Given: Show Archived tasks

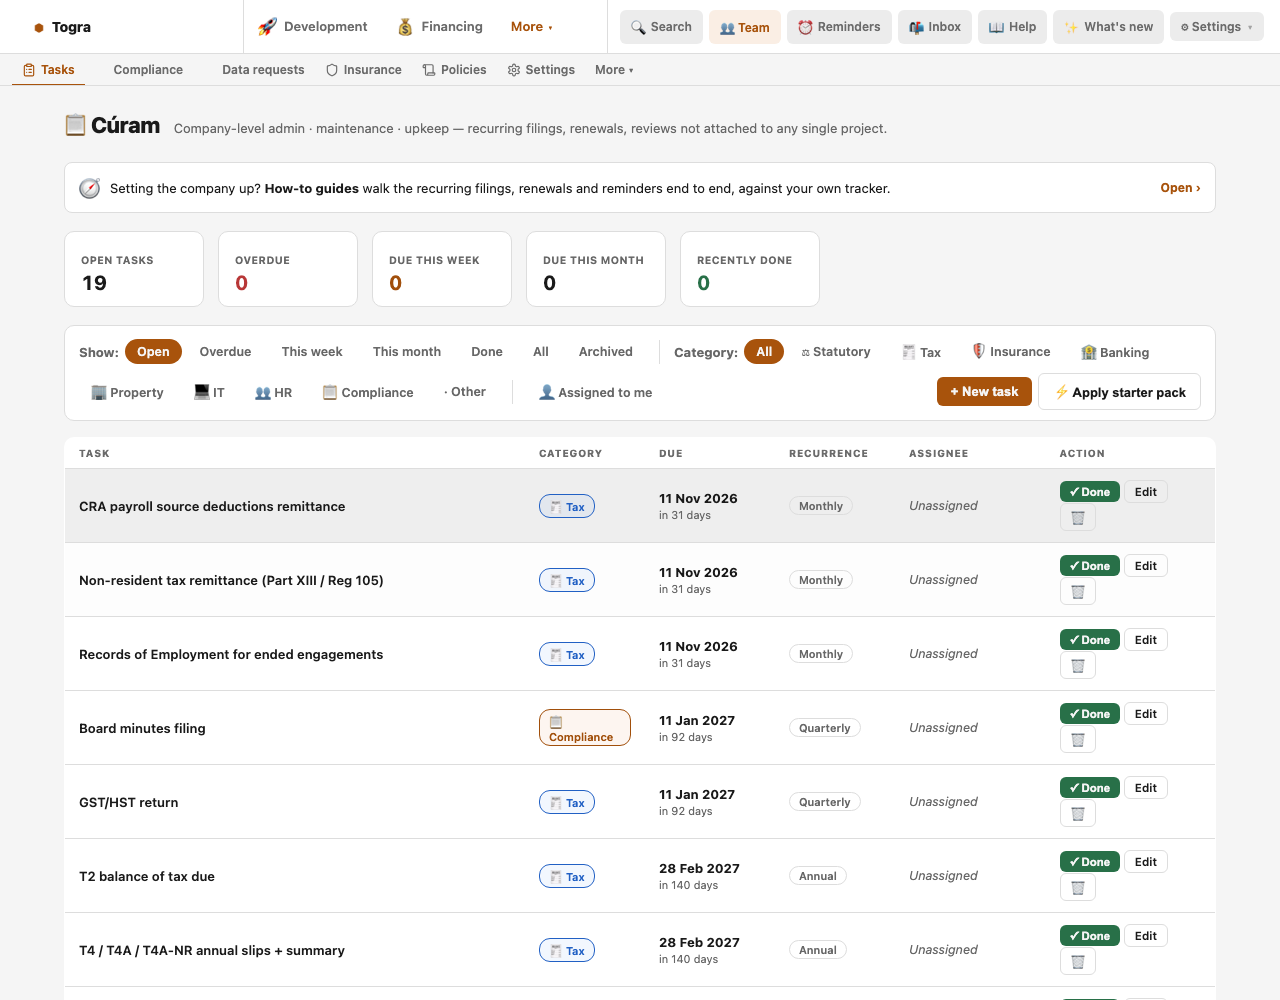Looking at the screenshot, I should pos(606,352).
